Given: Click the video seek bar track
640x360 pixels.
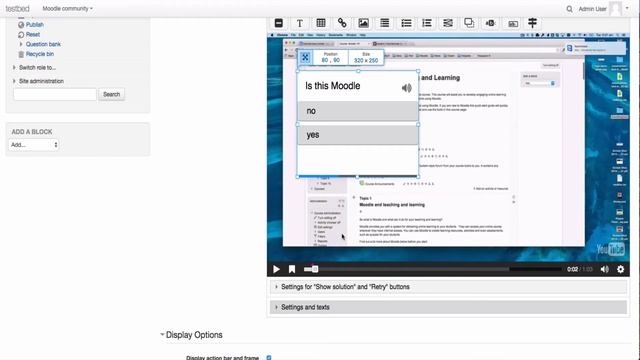Looking at the screenshot, I should (x=433, y=269).
